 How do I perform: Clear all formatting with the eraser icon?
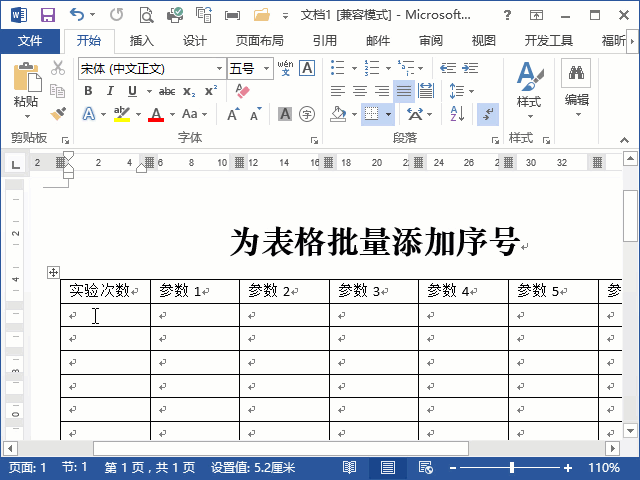[242, 91]
